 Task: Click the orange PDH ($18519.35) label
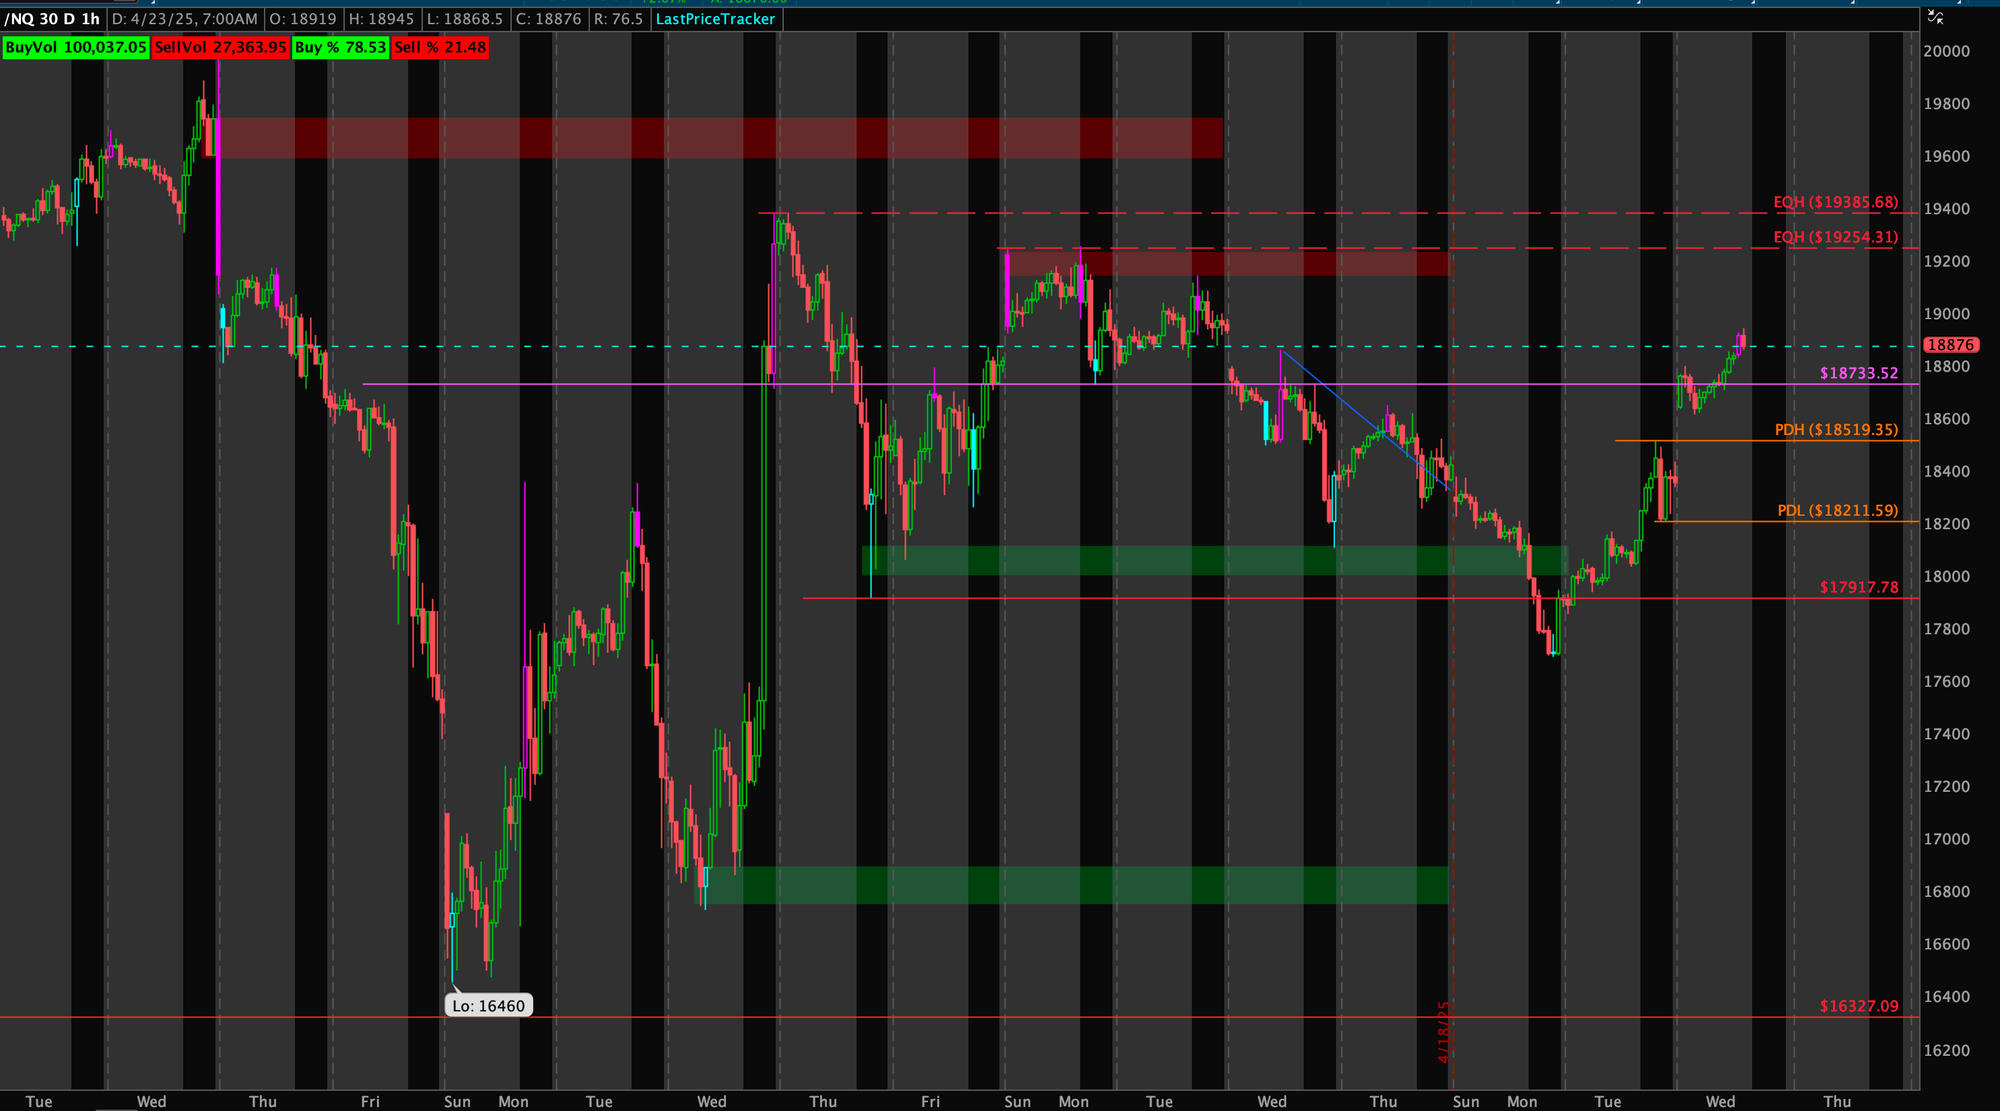coord(1836,430)
